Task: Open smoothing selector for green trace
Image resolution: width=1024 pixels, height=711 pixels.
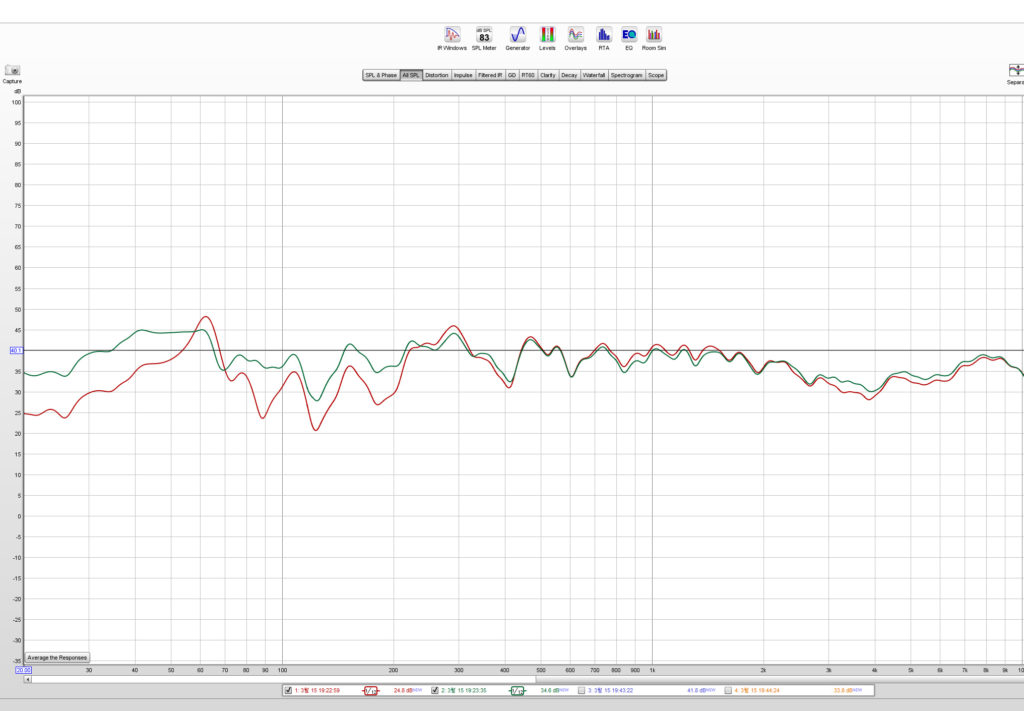Action: 517,690
